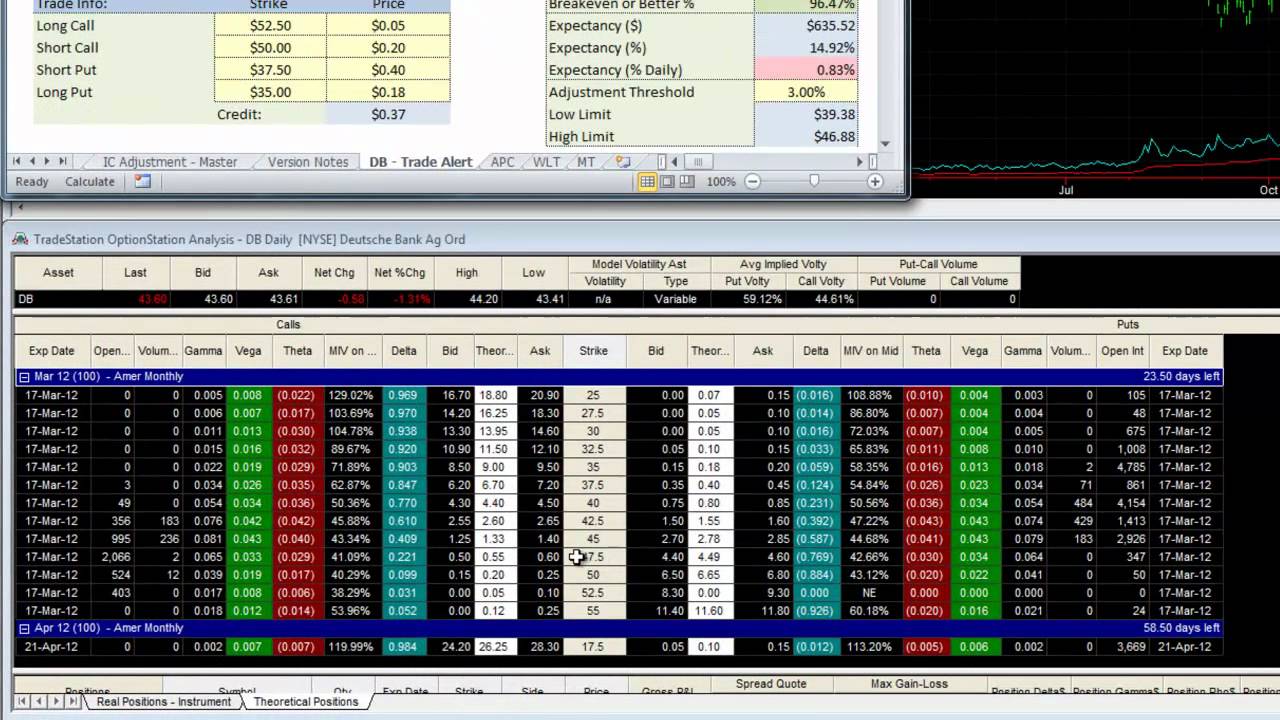Image resolution: width=1280 pixels, height=720 pixels.
Task: Click the insert worksheet icon after MT tab
Action: [x=623, y=161]
